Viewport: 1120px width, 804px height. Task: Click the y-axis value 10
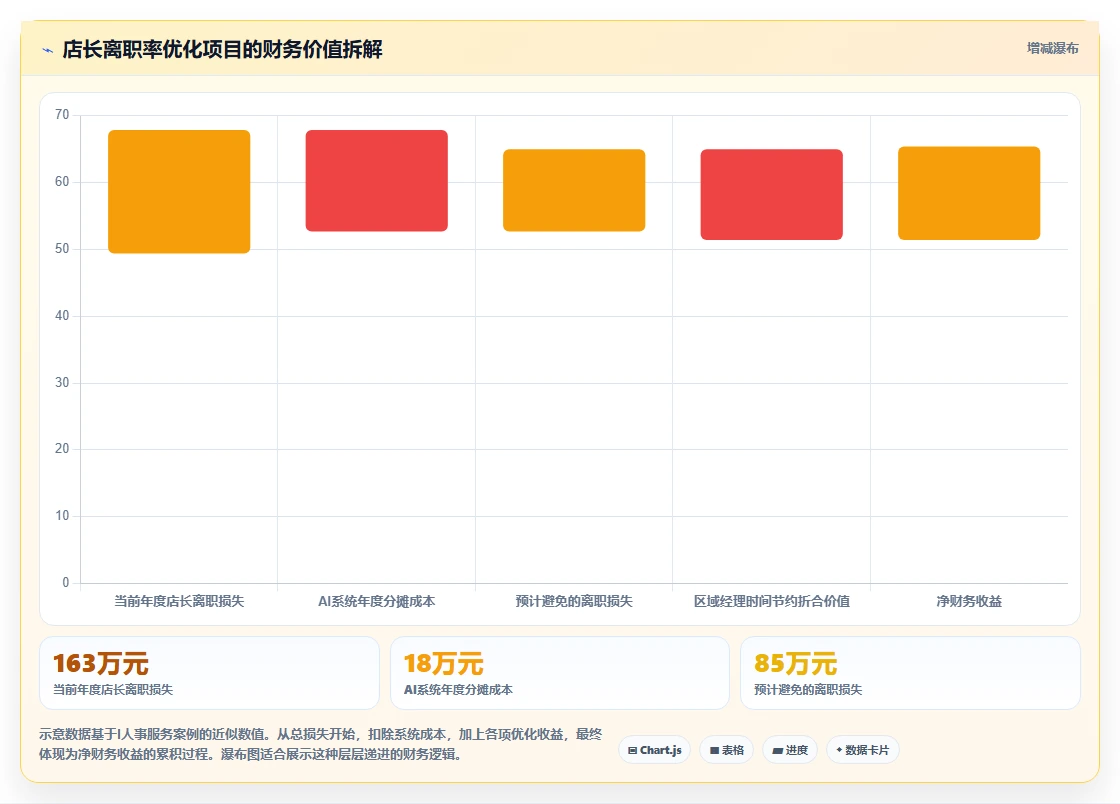tap(62, 516)
